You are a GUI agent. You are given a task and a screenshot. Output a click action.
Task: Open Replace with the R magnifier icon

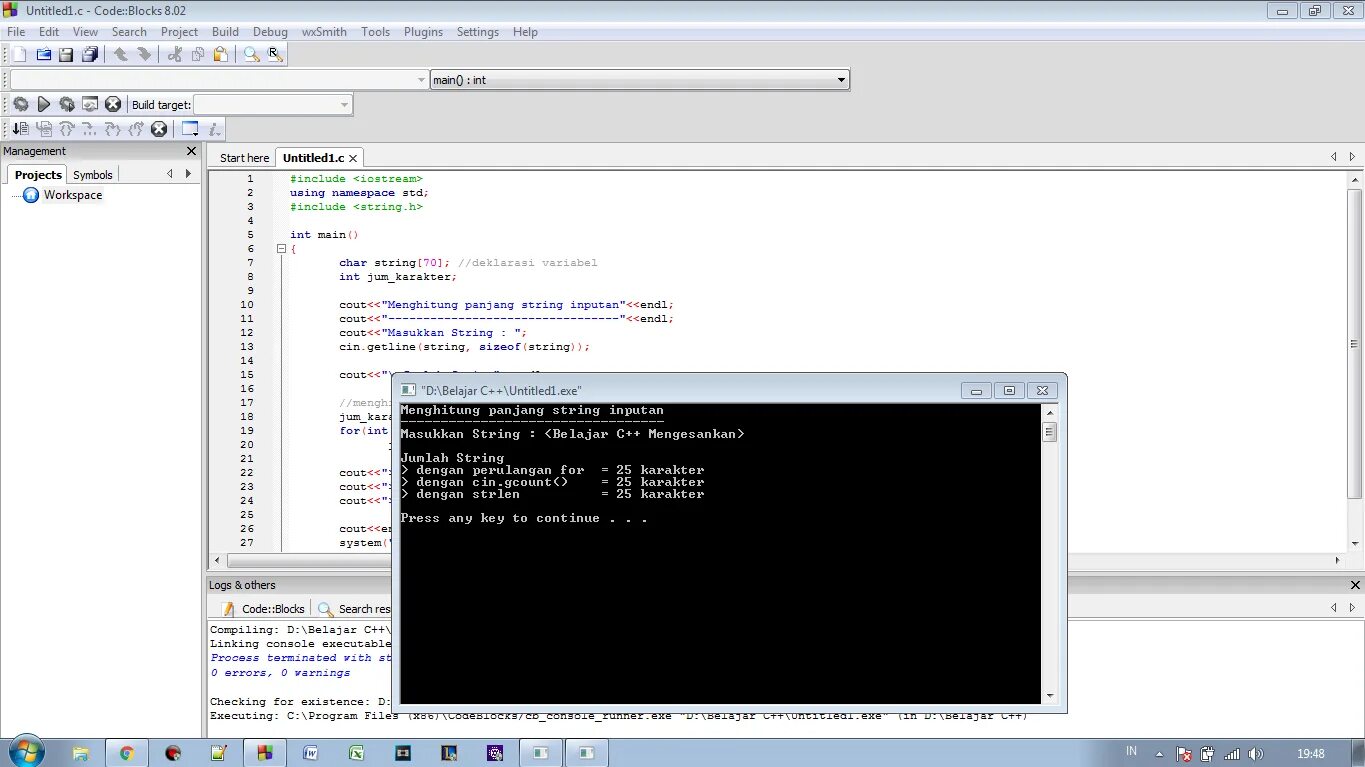pyautogui.click(x=275, y=55)
